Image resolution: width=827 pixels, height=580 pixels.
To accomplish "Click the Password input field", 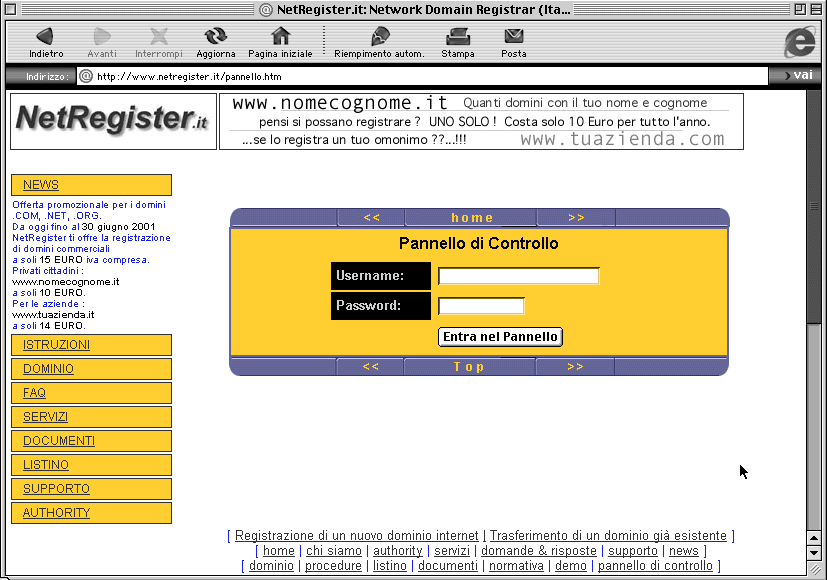I will tap(481, 306).
